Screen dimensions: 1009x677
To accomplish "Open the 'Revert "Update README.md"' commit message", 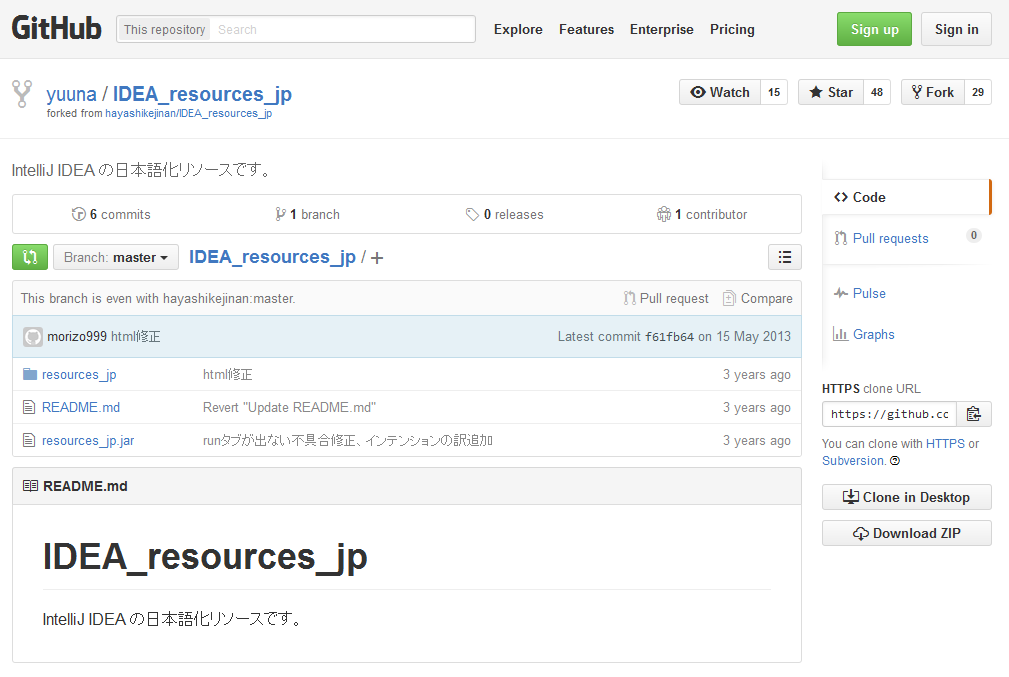I will click(290, 407).
